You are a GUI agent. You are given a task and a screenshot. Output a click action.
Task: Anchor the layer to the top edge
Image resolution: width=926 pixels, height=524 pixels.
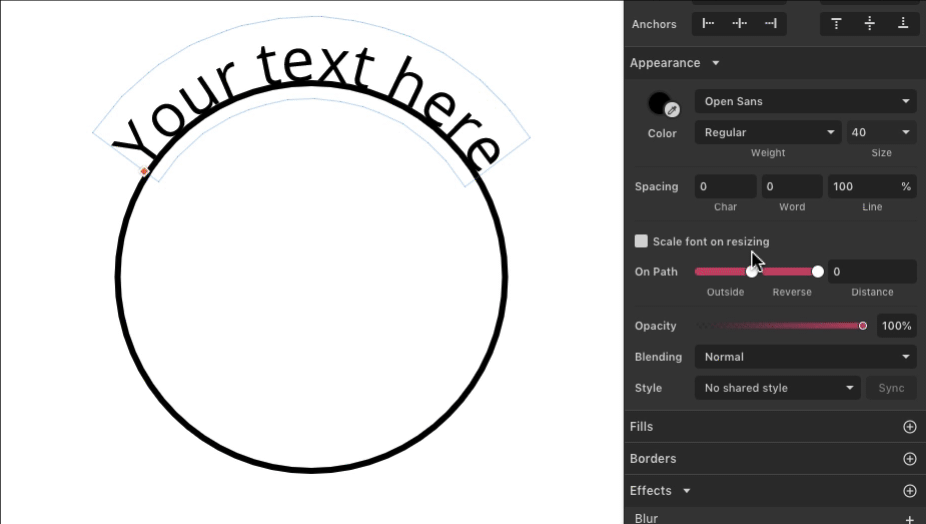click(x=838, y=24)
